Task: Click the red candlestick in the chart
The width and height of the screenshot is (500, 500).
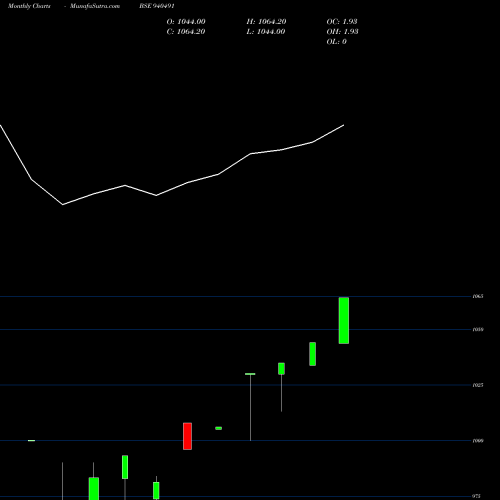Action: point(187,436)
